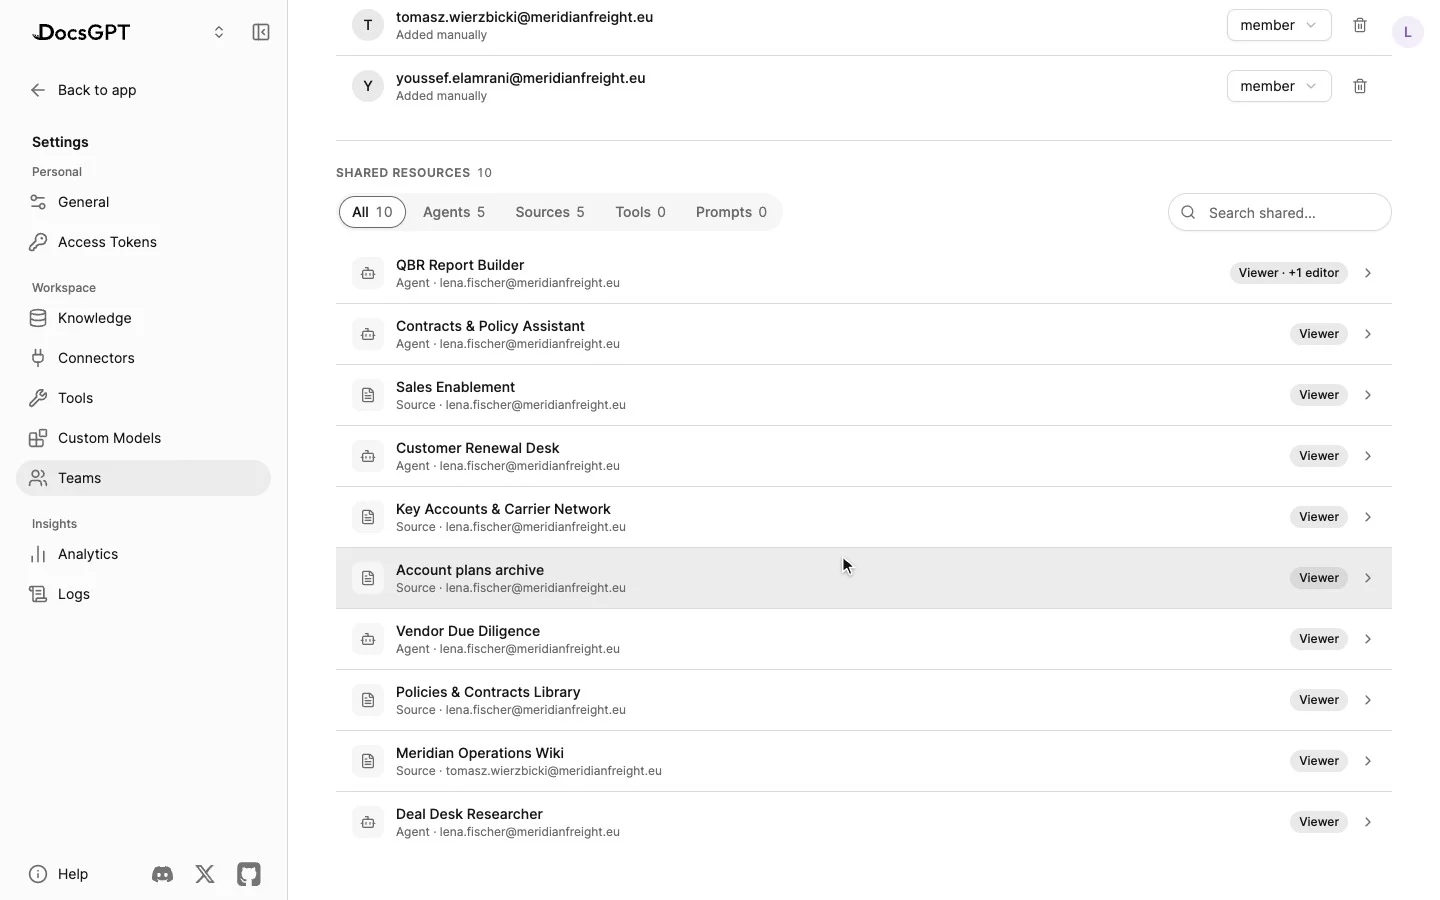Screen dimensions: 1440x900
Task: Open the X (Twitter) icon link
Action: pos(205,874)
